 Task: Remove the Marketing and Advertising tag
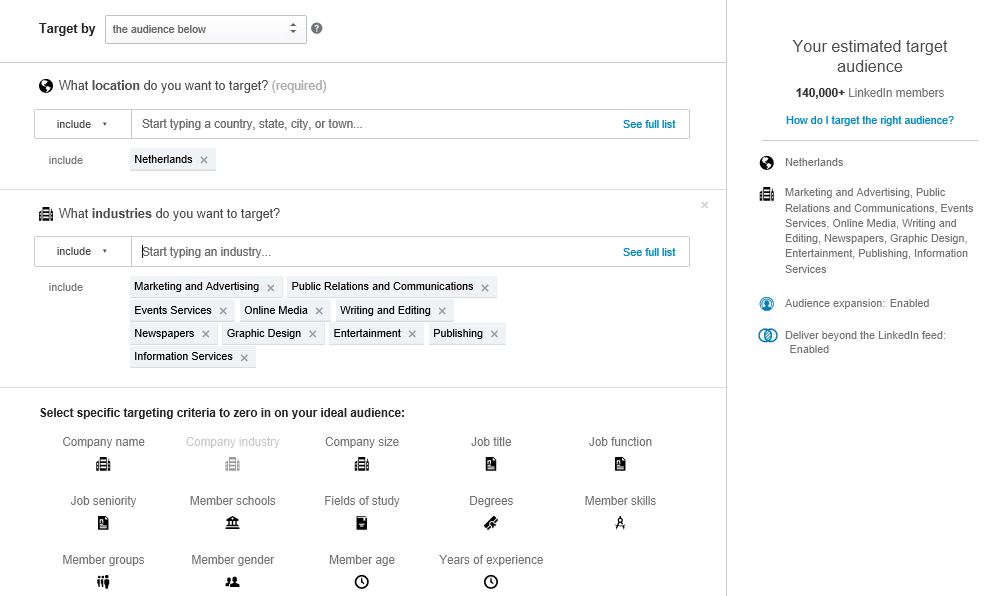pyautogui.click(x=270, y=287)
